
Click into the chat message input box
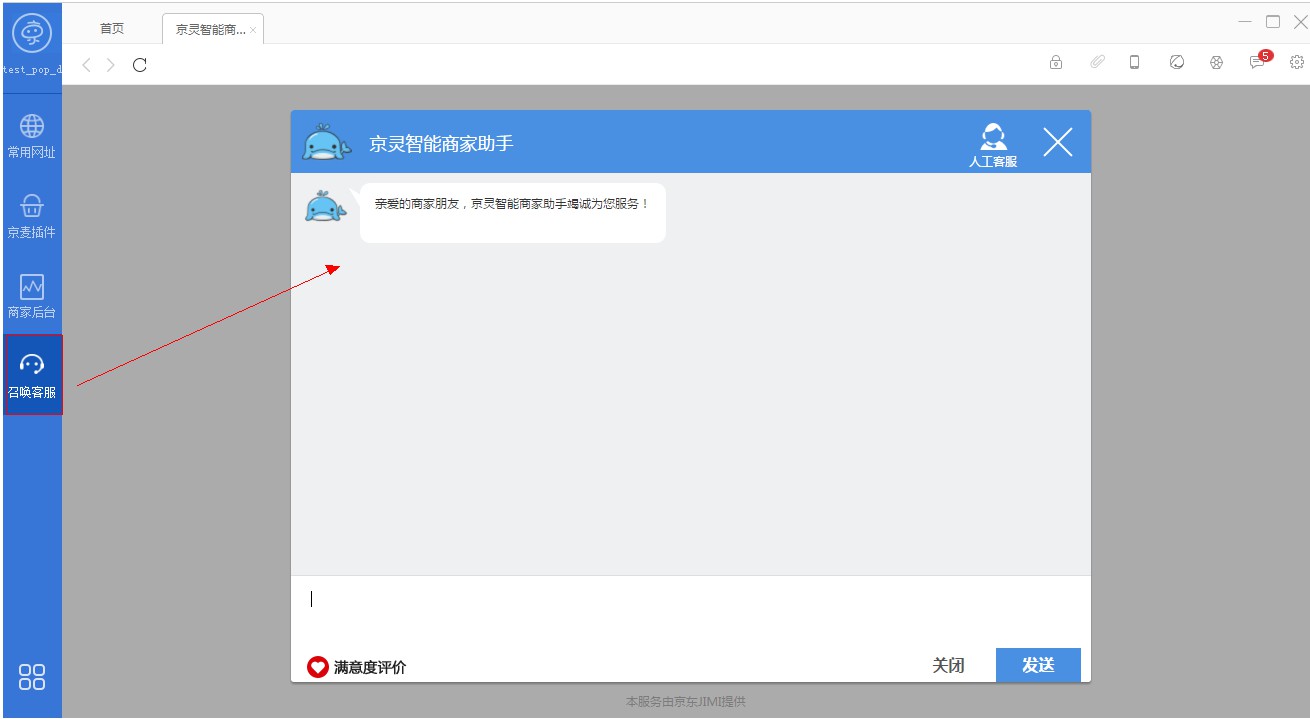coord(691,610)
